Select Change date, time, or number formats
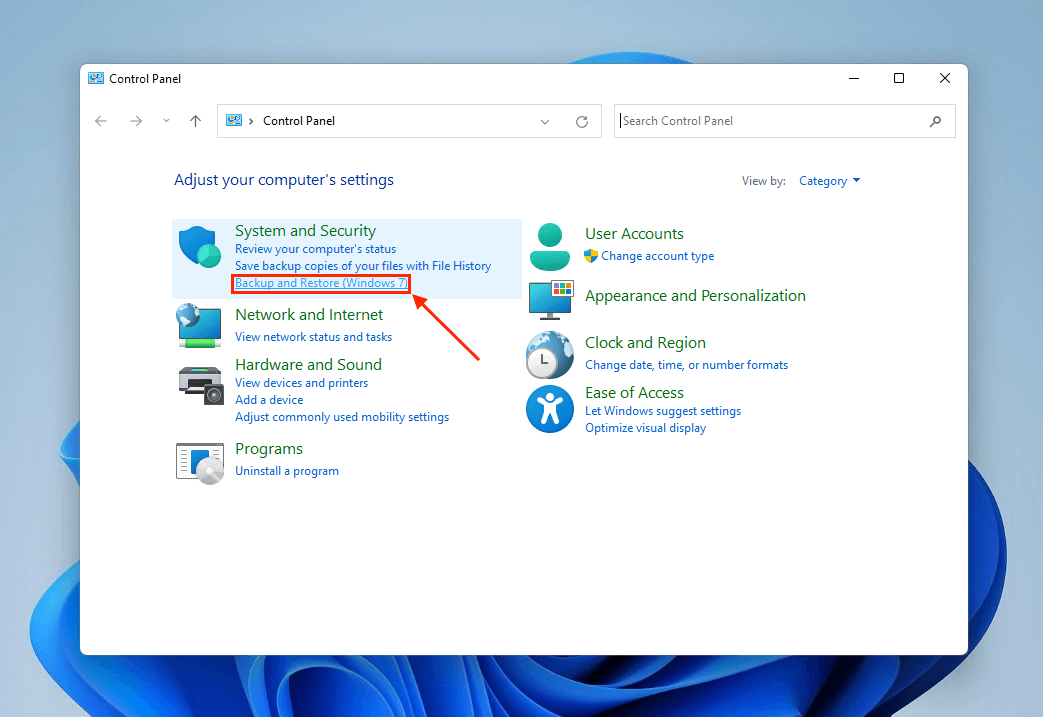This screenshot has height=717, width=1043. click(686, 365)
